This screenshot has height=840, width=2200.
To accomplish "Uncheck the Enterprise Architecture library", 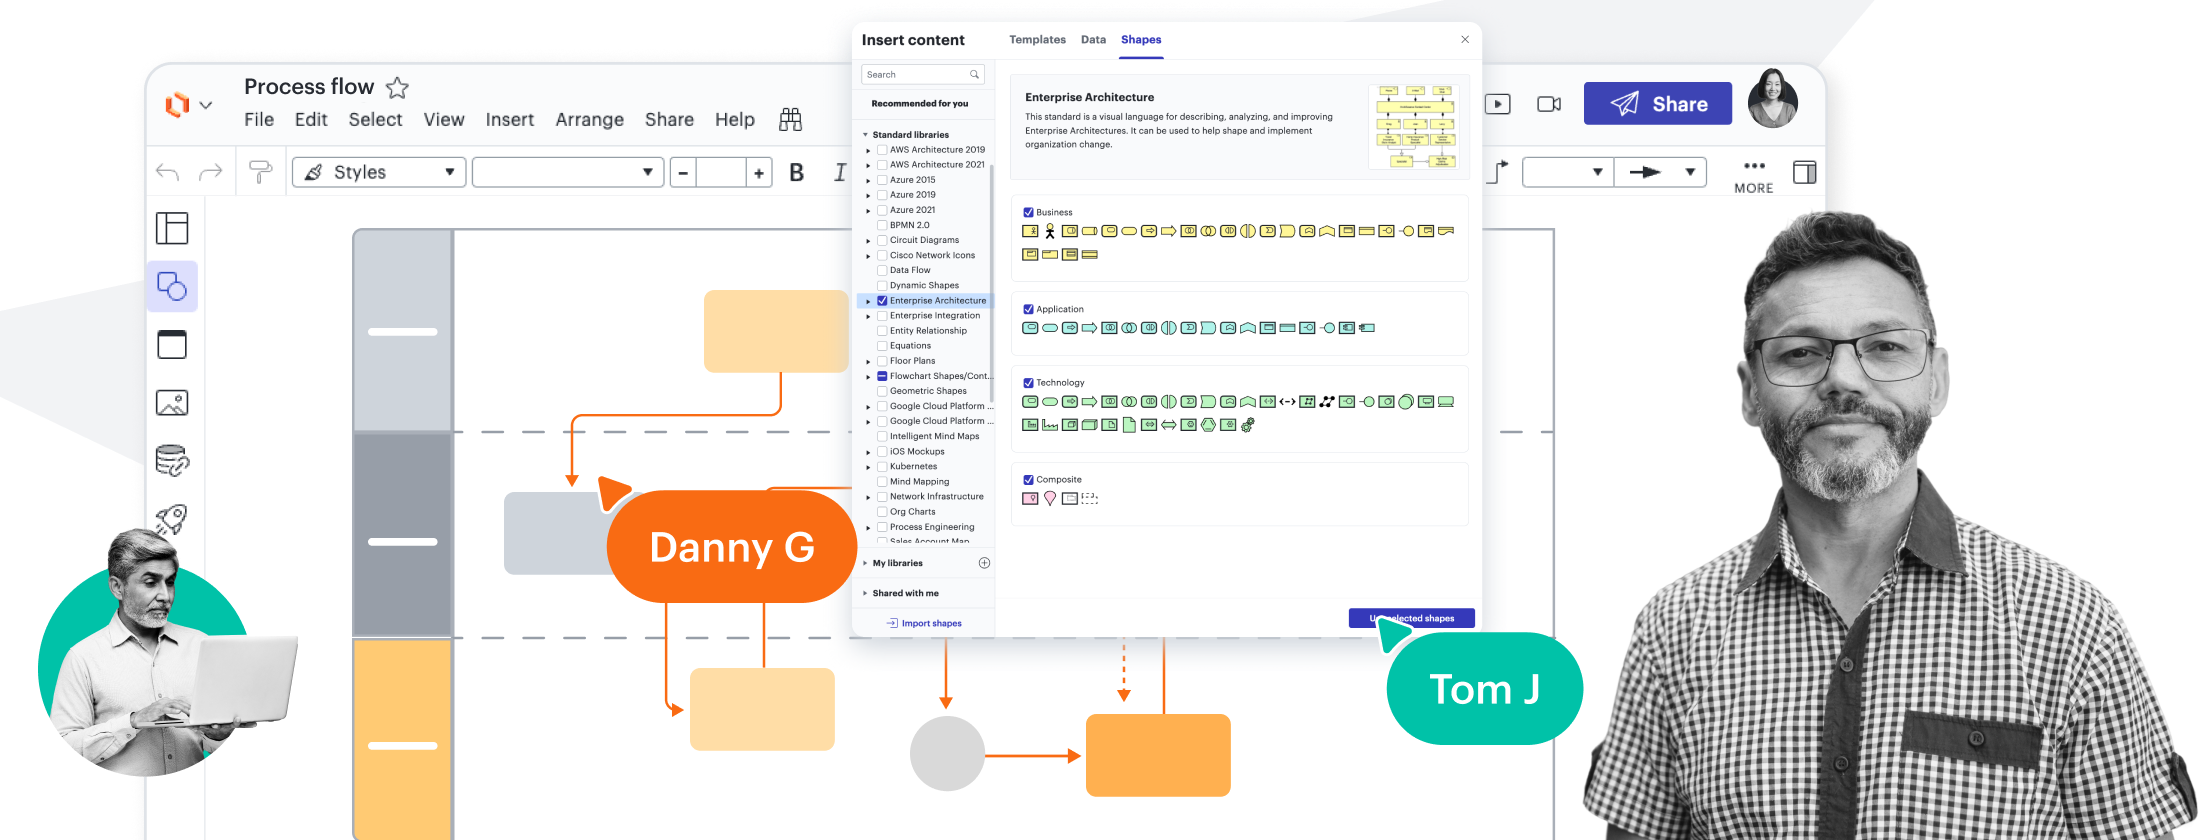I will point(882,301).
